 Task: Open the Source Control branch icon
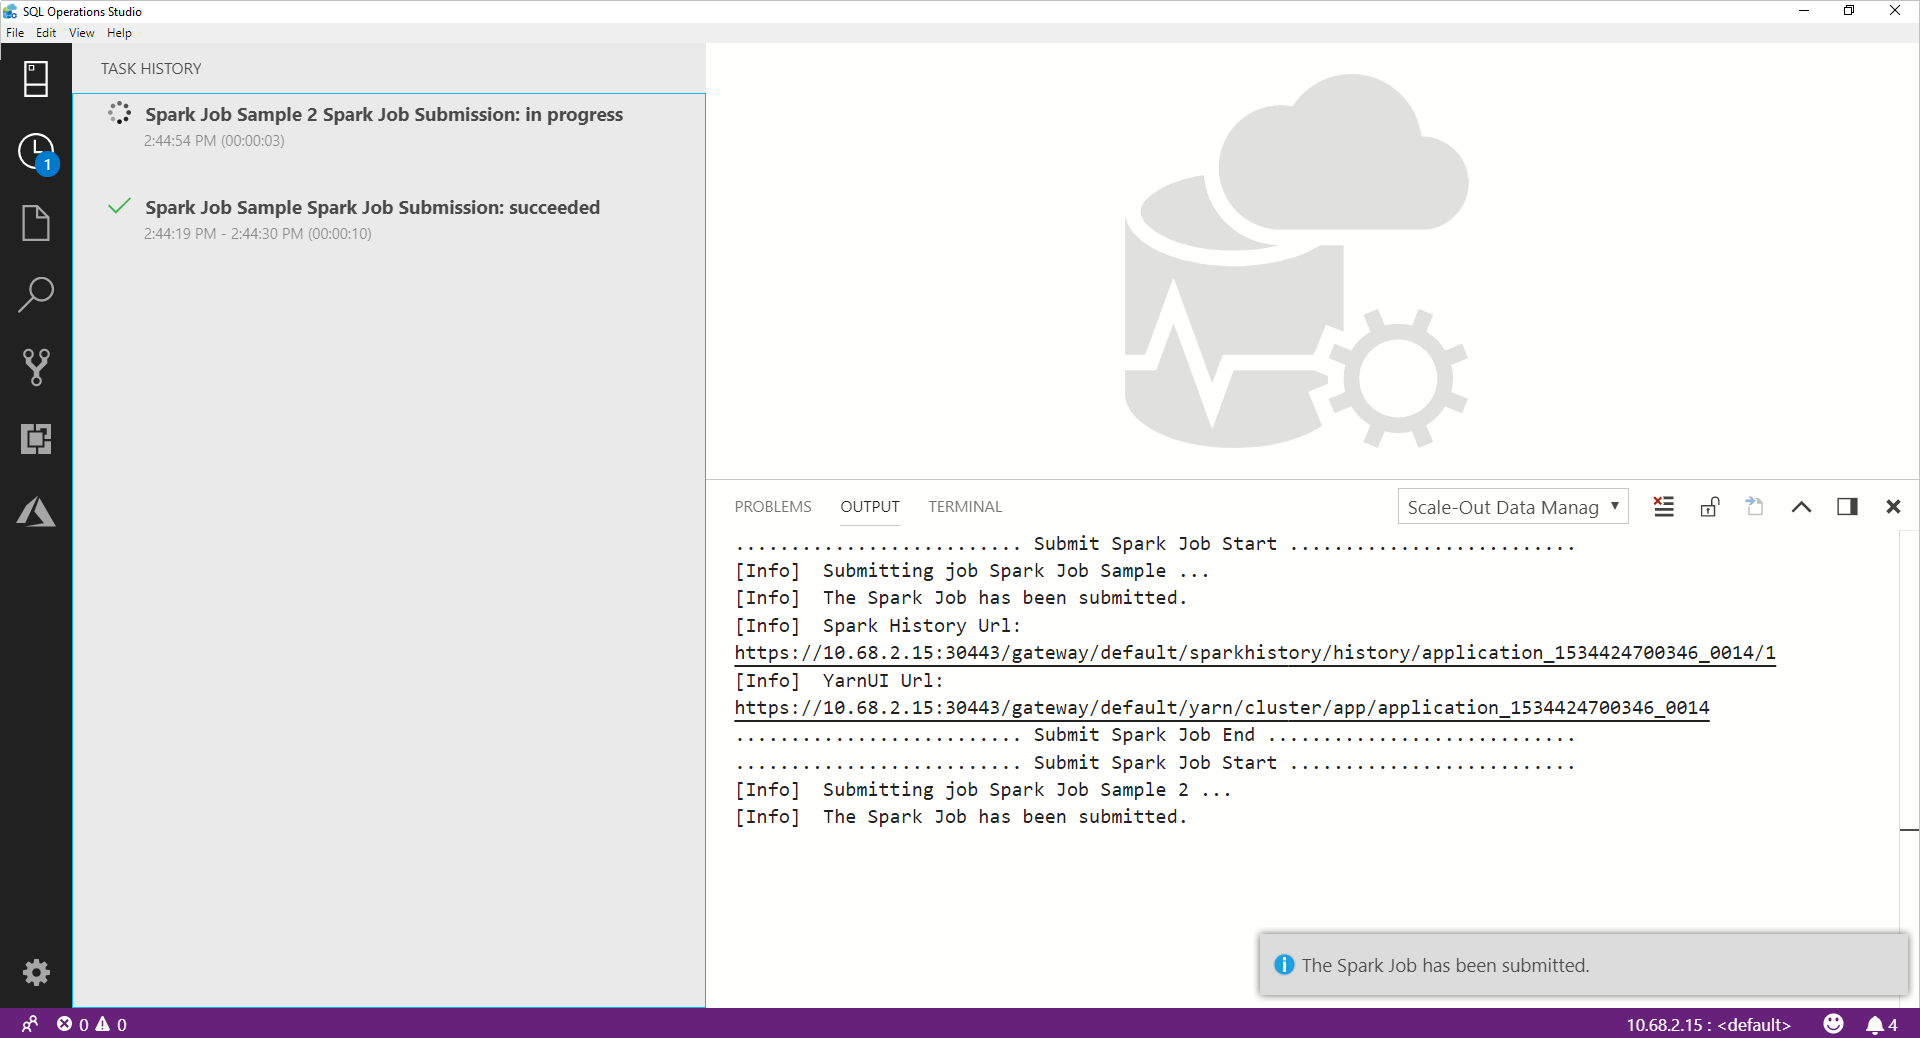[x=36, y=367]
